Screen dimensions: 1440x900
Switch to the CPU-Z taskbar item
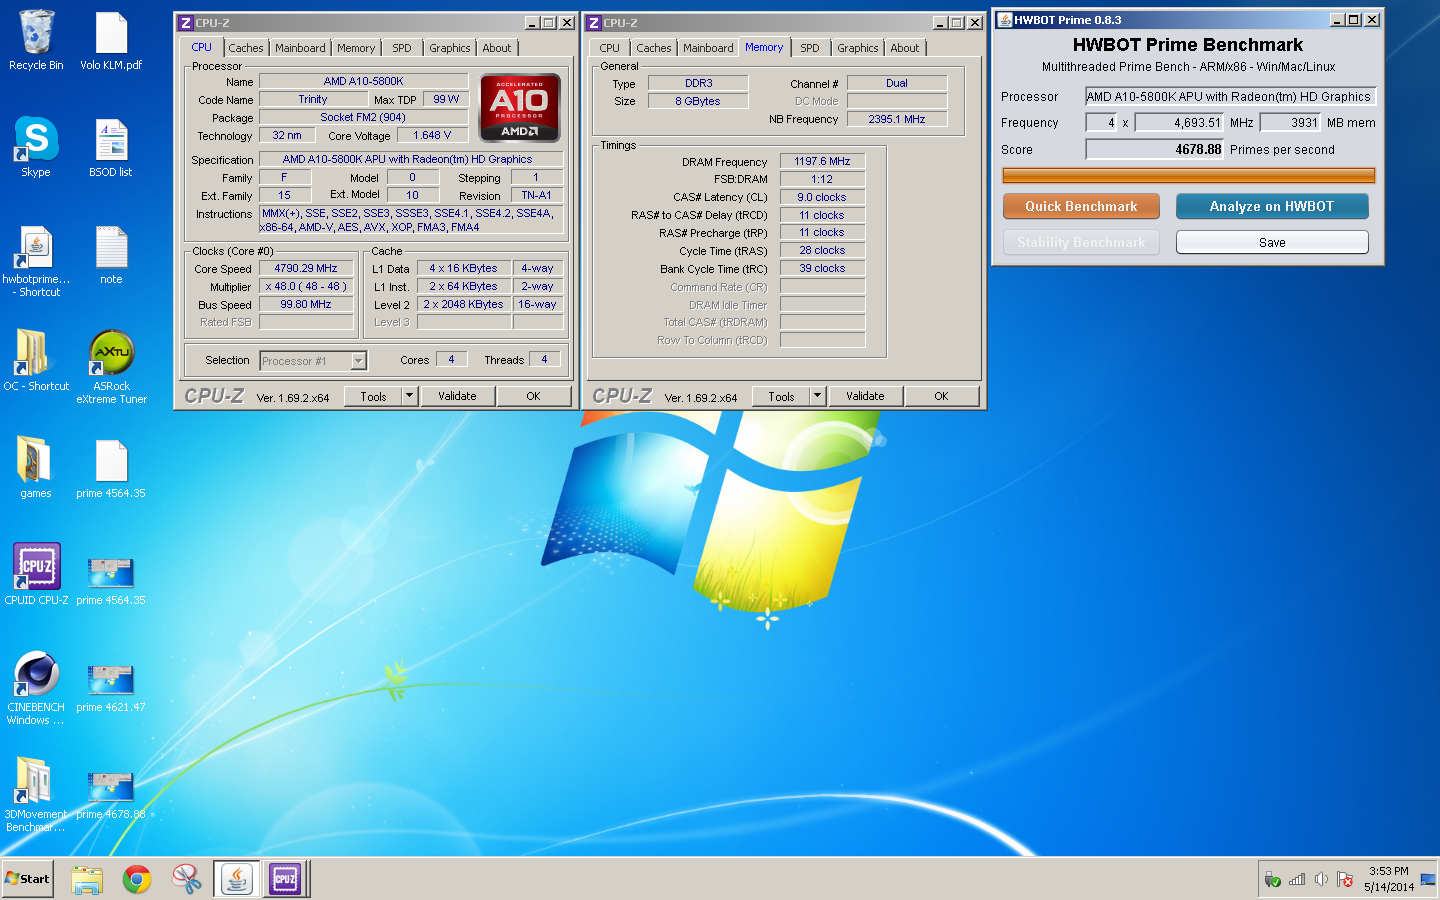[286, 879]
